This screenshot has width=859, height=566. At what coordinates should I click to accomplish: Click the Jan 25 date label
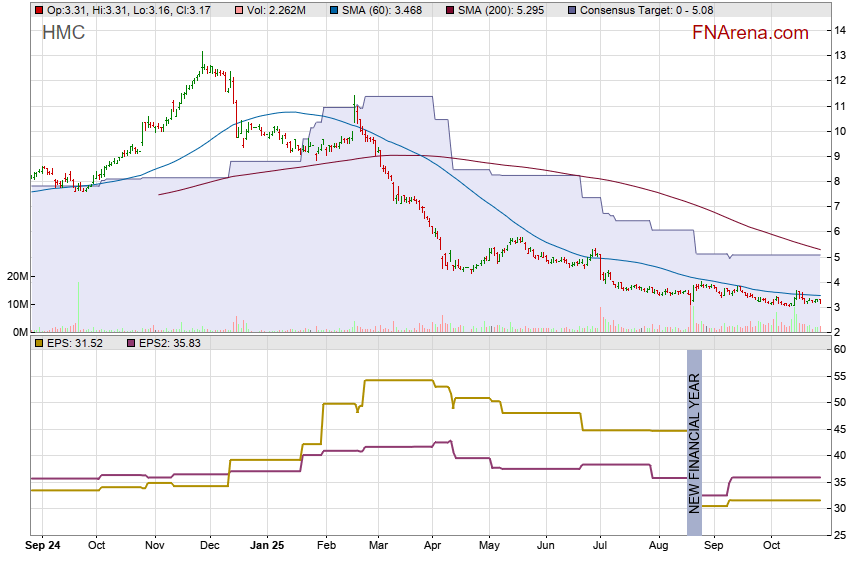267,547
